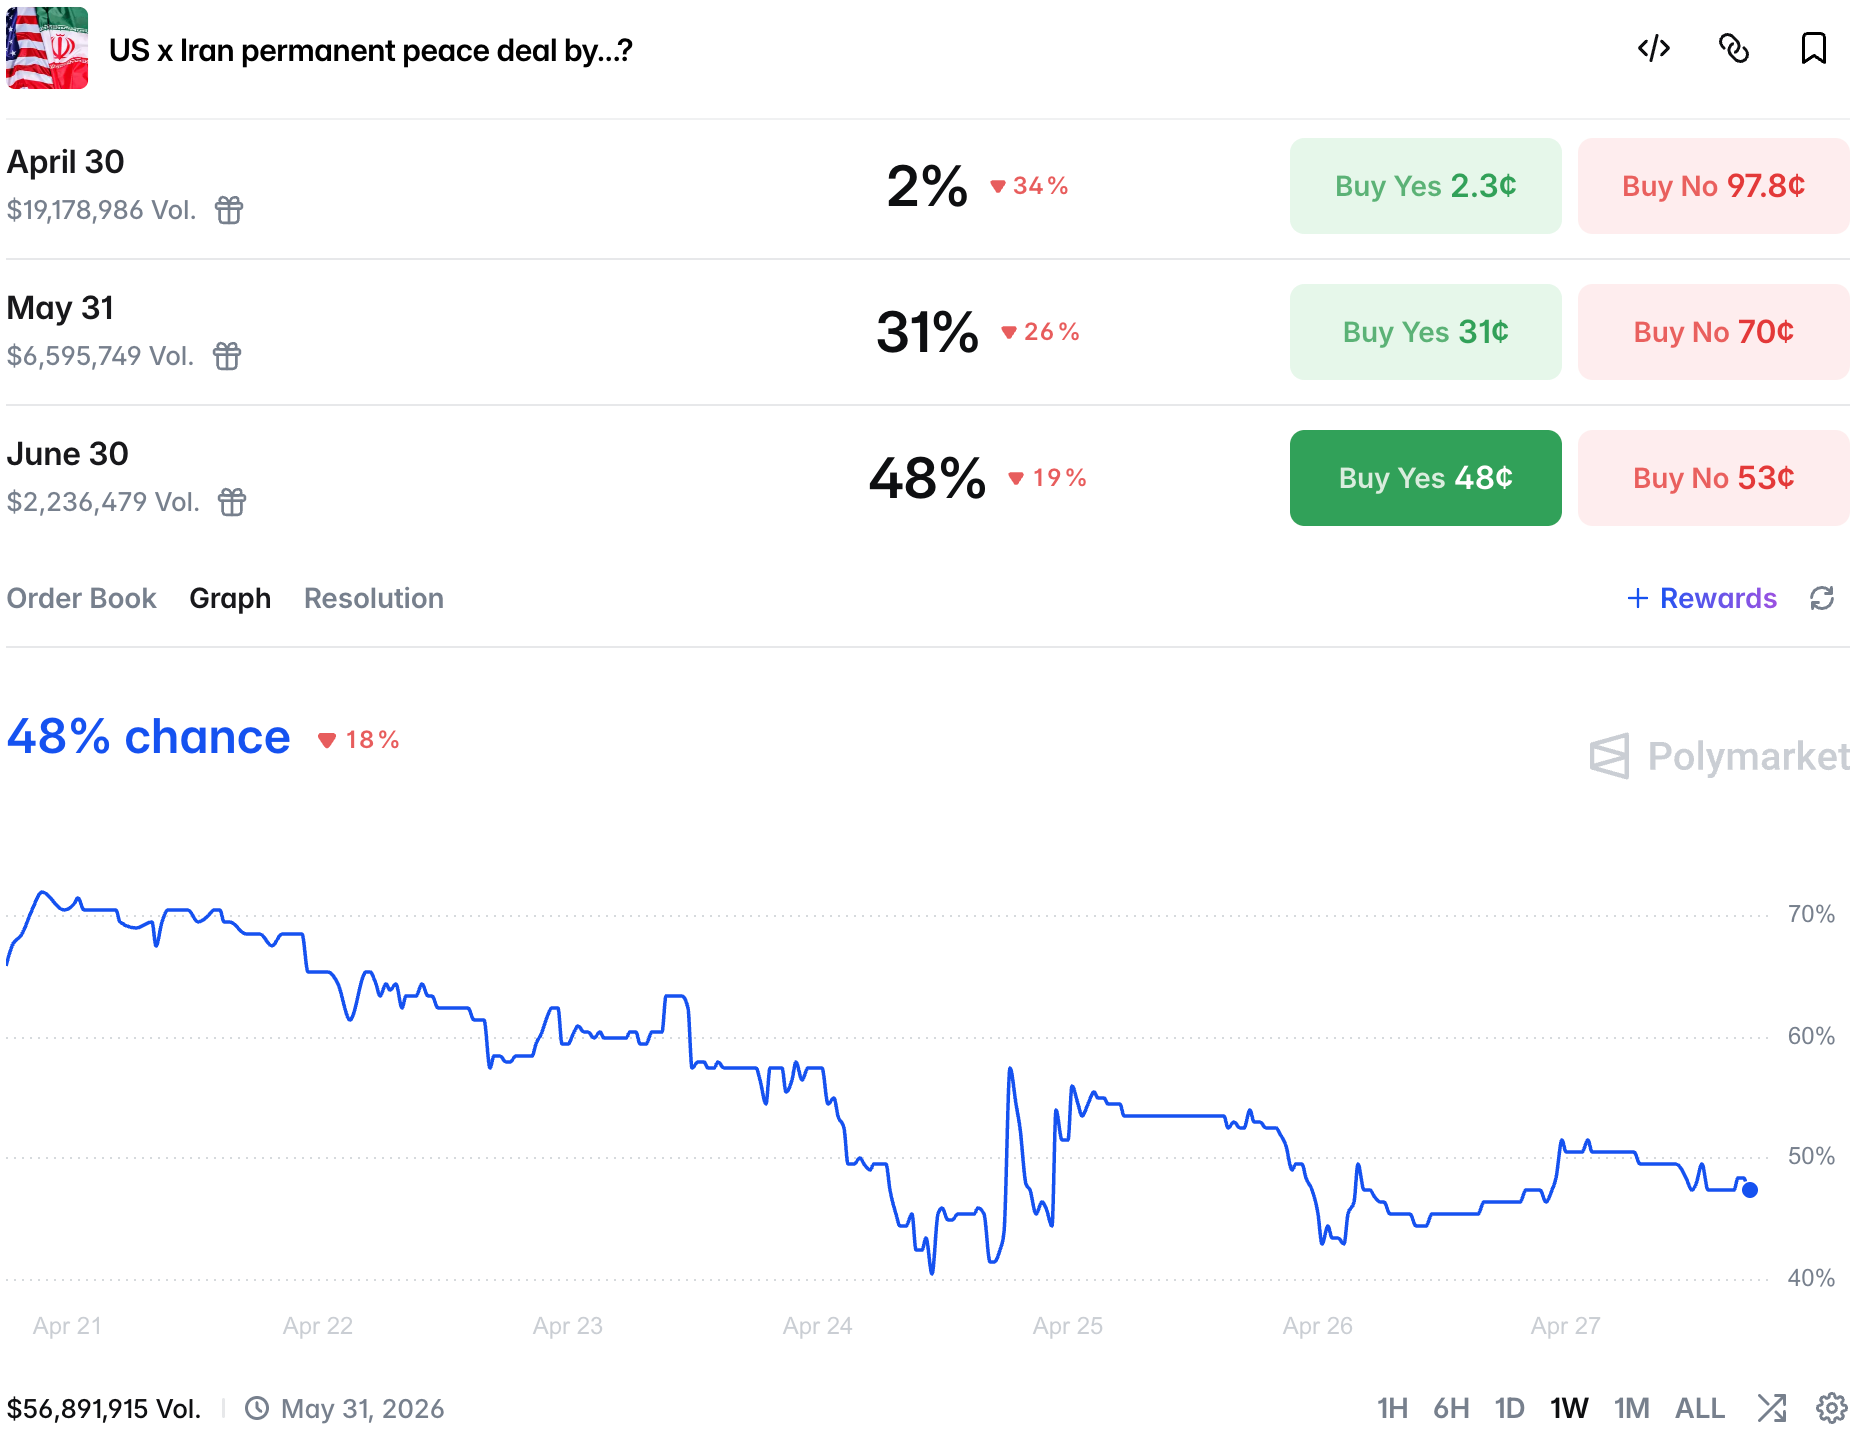Click the blue endpoint dot on the graph
The height and width of the screenshot is (1436, 1858).
[x=1749, y=1190]
